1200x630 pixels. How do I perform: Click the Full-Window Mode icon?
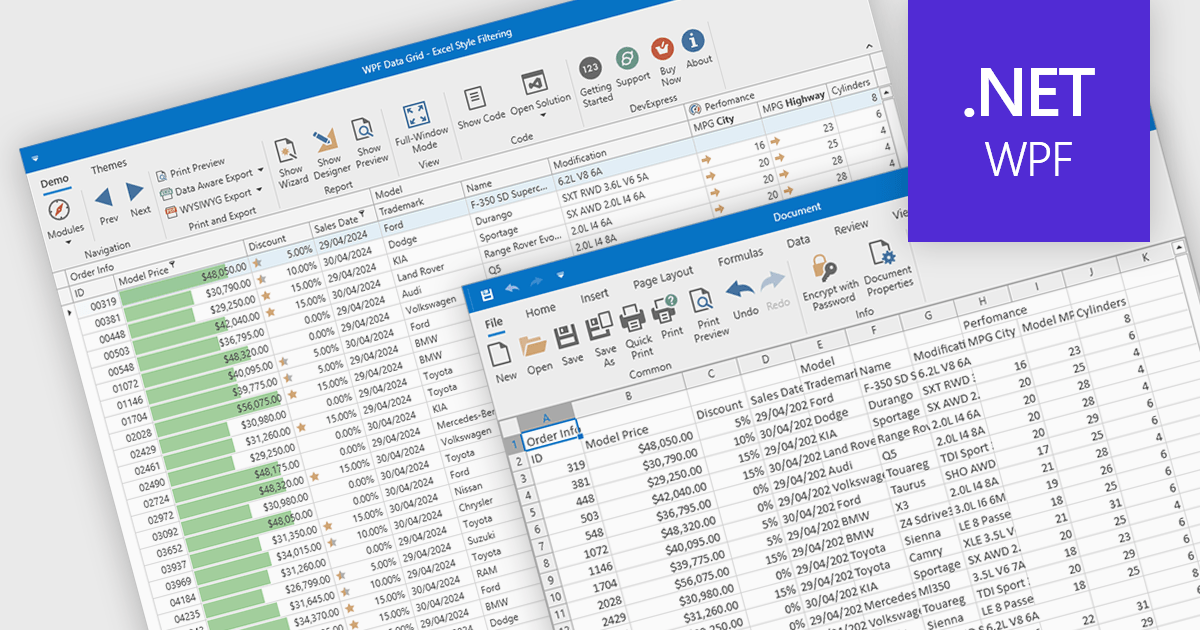pos(417,114)
